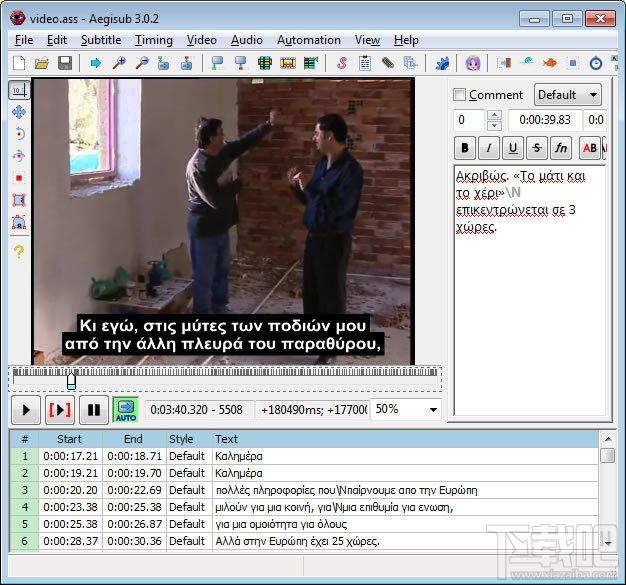Decrease layer number with down spinner
The image size is (626, 585).
click(x=494, y=125)
